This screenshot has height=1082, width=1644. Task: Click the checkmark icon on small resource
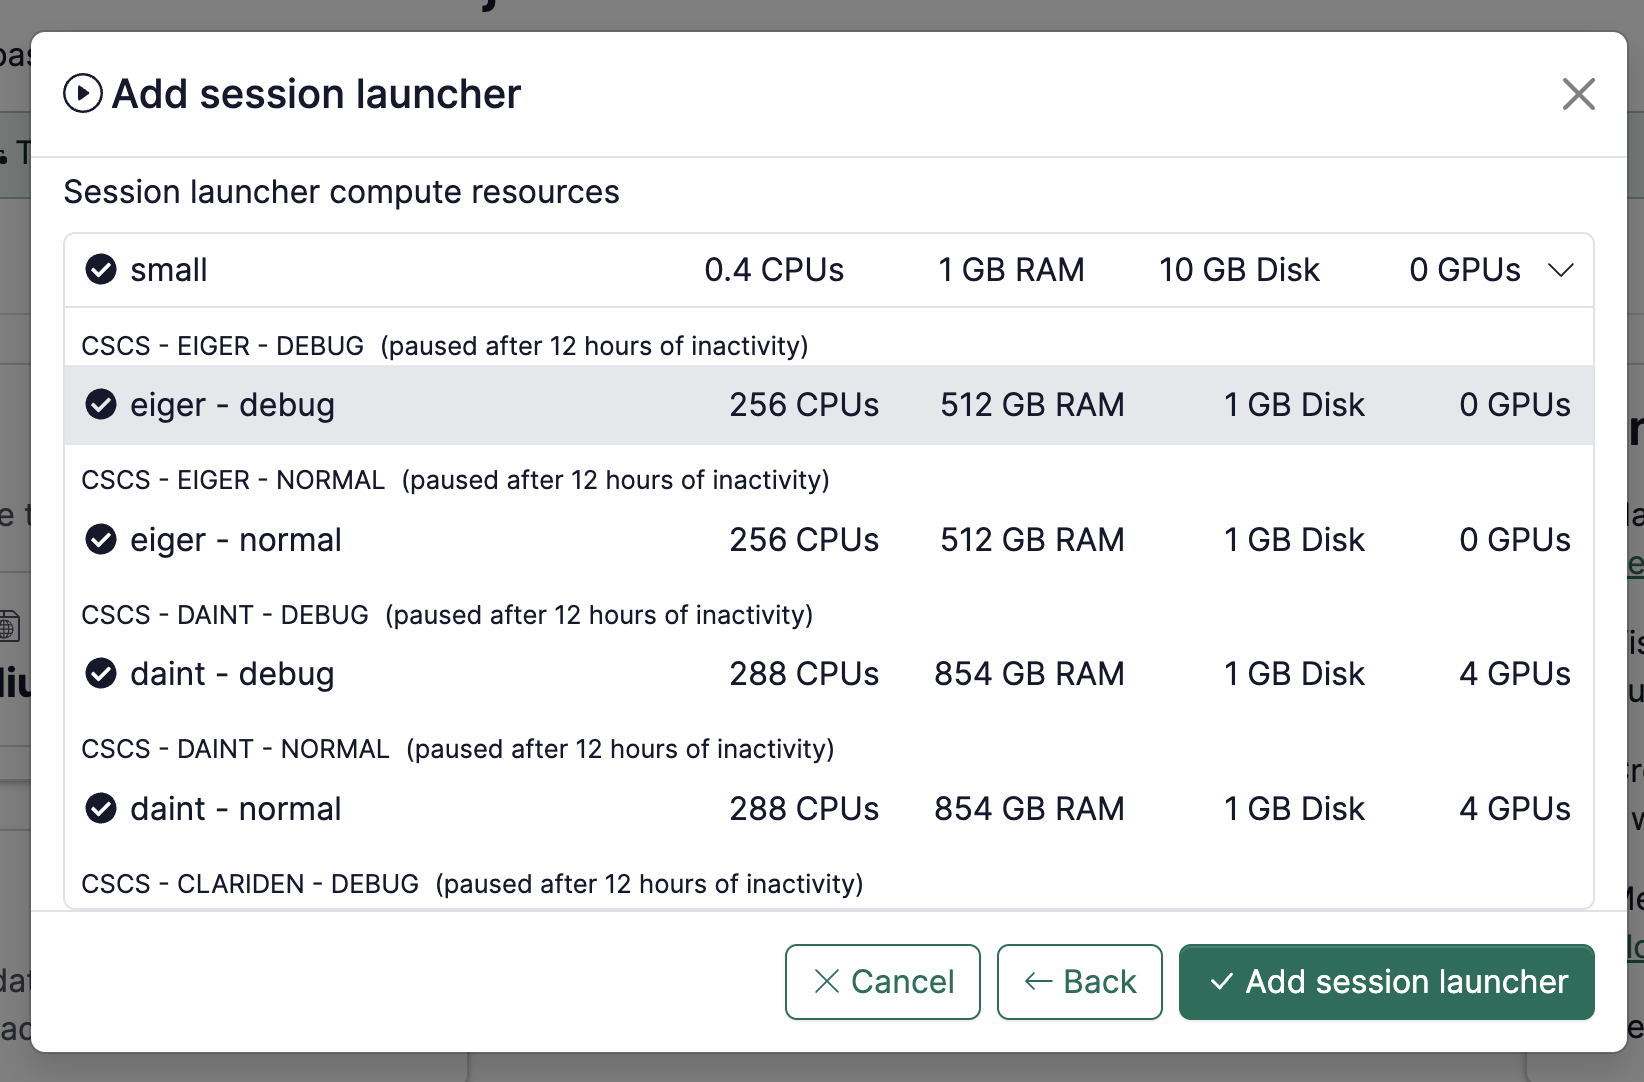[x=101, y=269]
